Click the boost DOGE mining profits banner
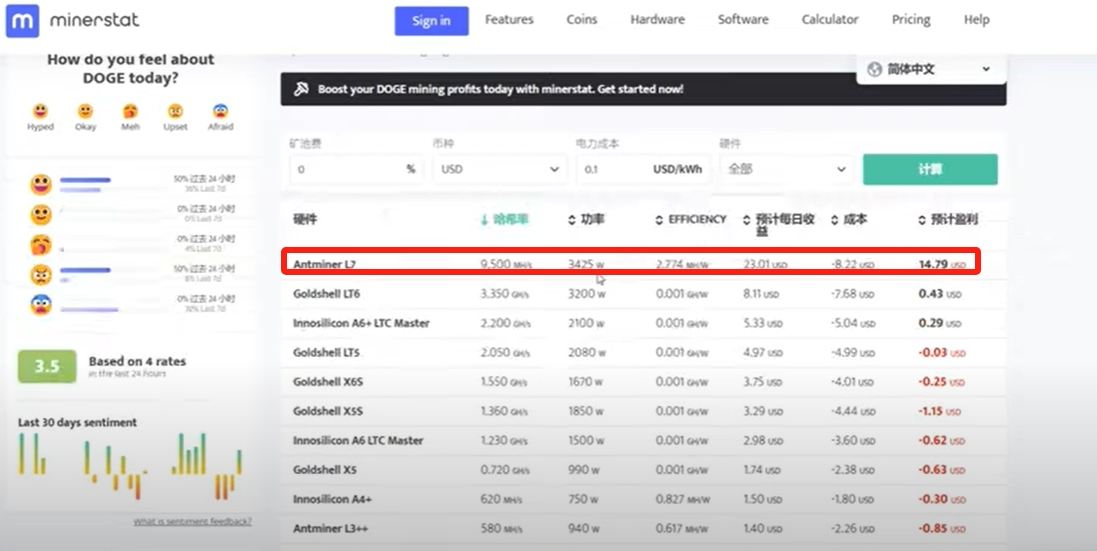The width and height of the screenshot is (1097, 551). (644, 89)
